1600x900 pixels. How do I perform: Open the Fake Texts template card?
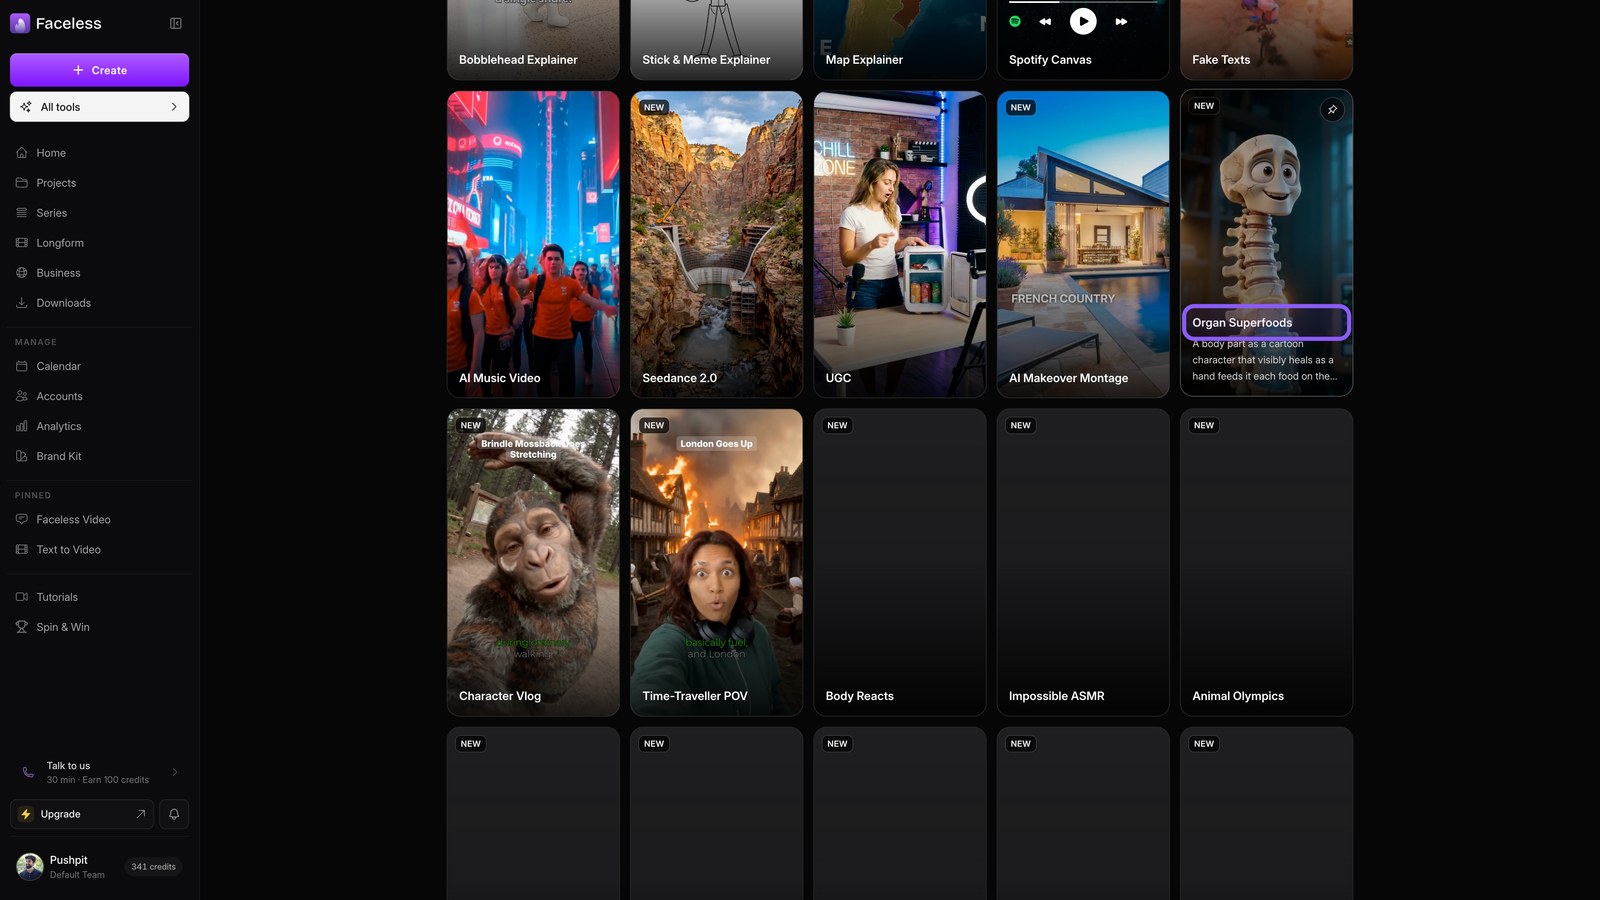coord(1266,40)
